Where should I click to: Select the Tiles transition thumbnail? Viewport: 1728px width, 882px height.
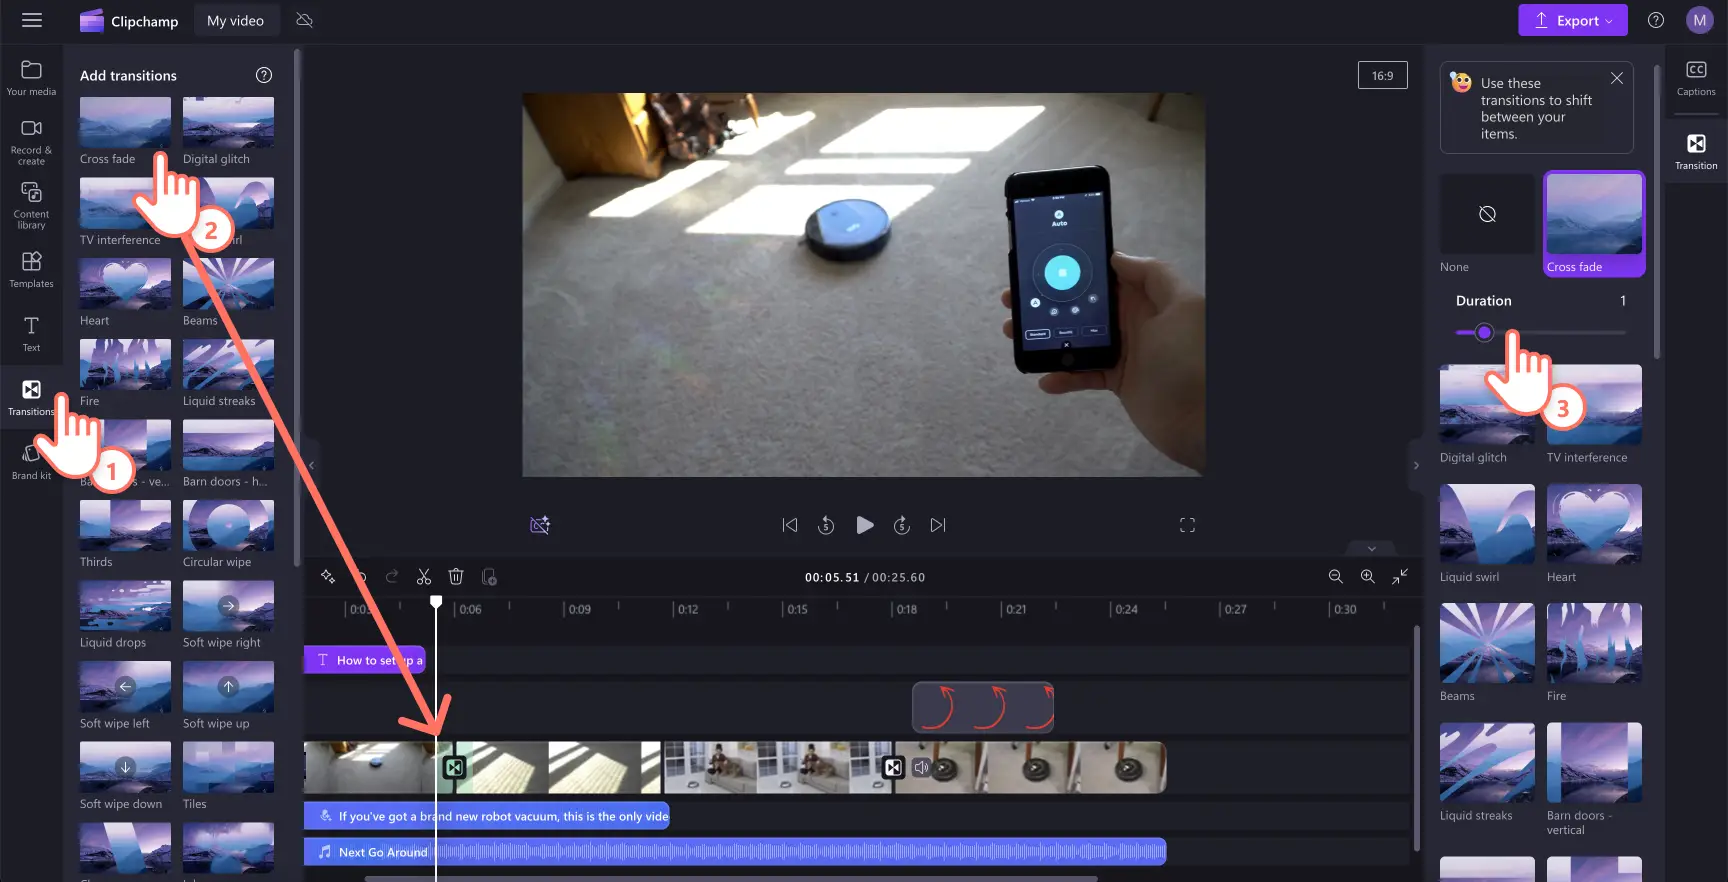point(228,768)
